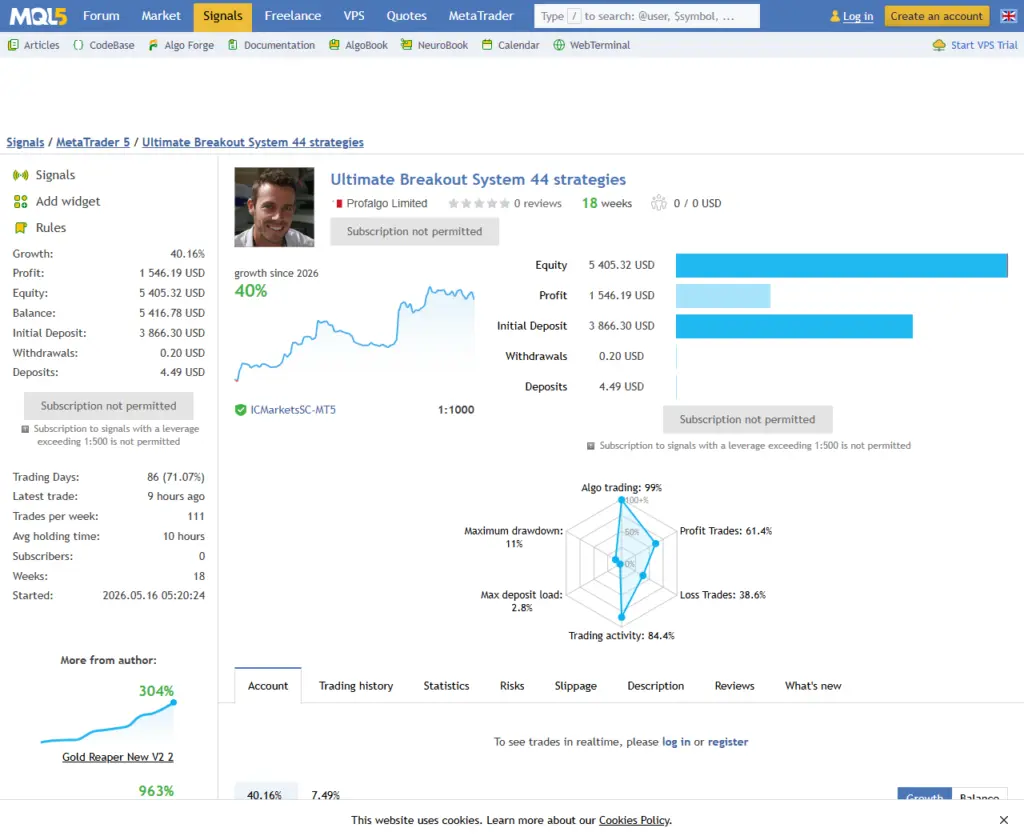Open the Quotes menu
1024x840 pixels.
coord(406,16)
